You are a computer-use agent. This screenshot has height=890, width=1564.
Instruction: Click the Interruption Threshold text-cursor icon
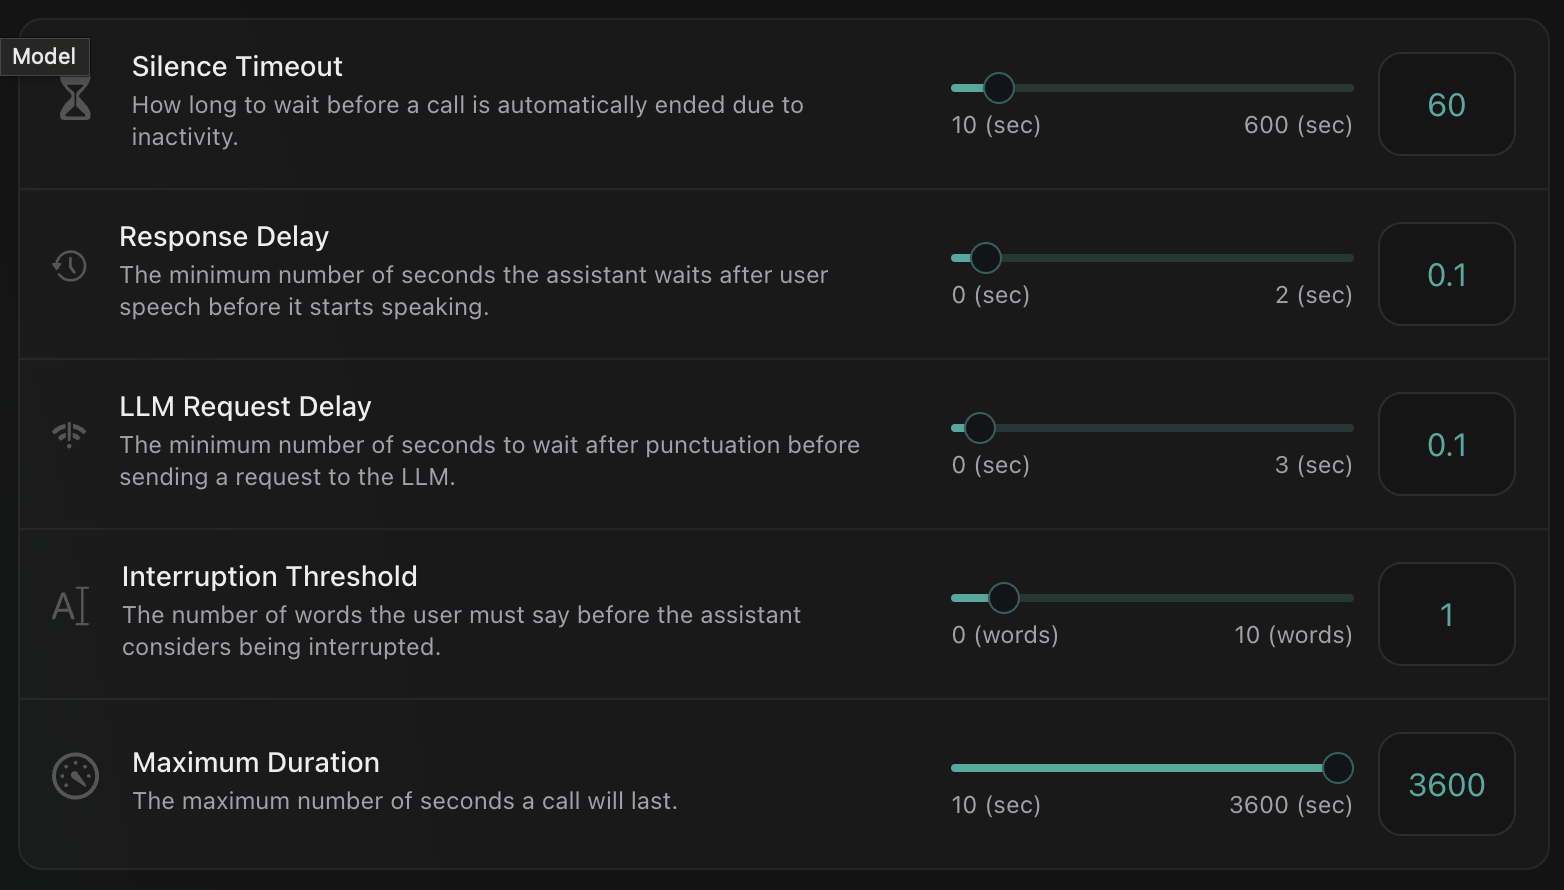(x=70, y=606)
